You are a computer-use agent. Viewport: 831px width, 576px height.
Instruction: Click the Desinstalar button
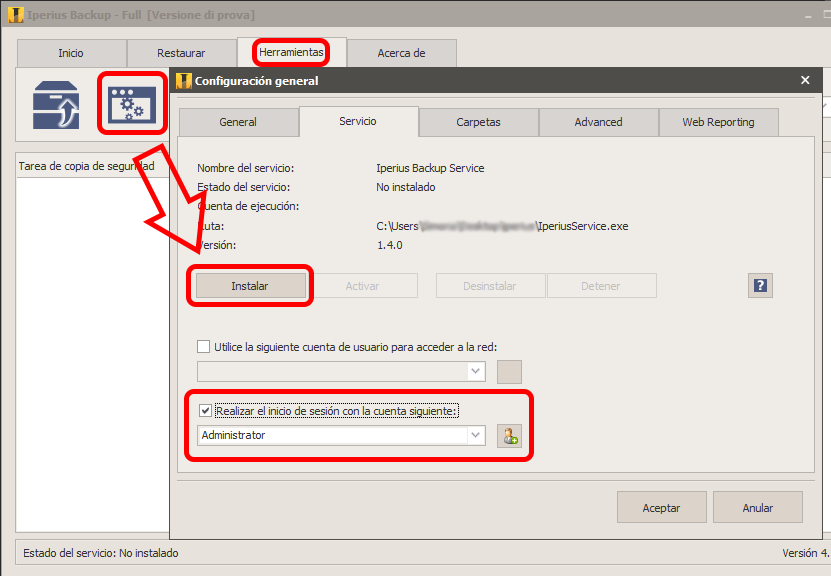(x=490, y=286)
